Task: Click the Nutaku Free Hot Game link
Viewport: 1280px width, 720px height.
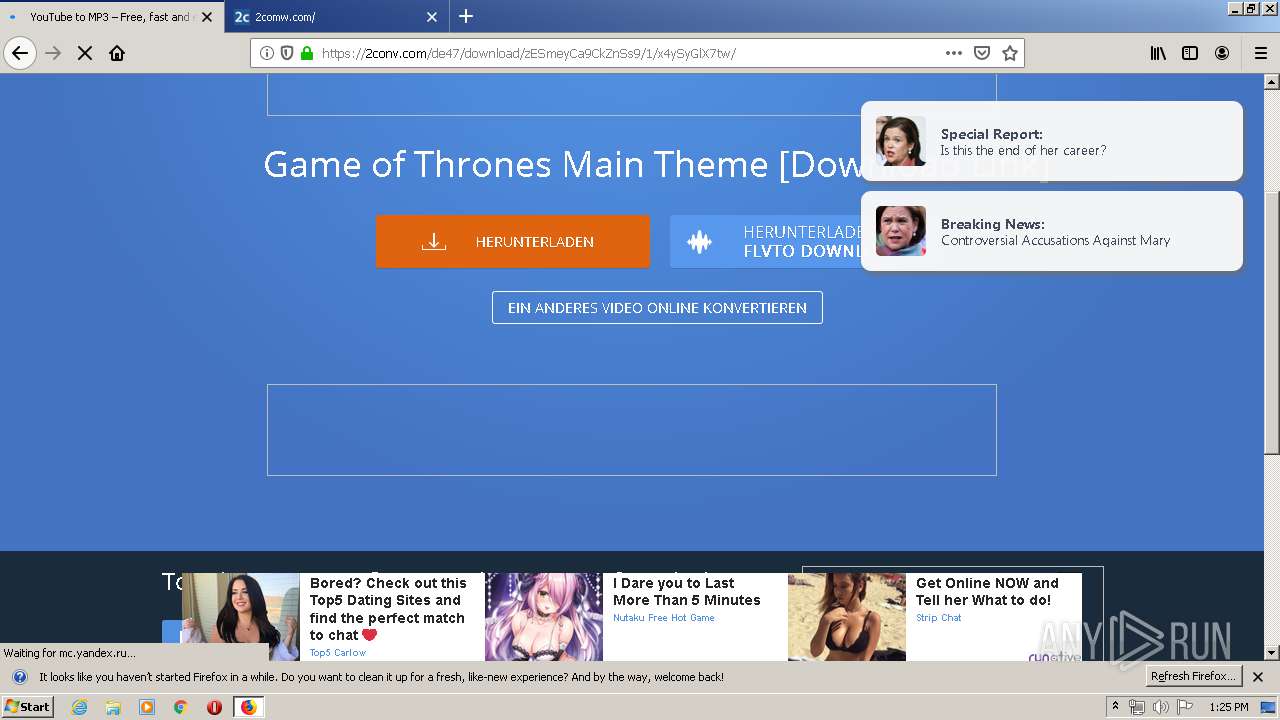Action: tap(664, 618)
